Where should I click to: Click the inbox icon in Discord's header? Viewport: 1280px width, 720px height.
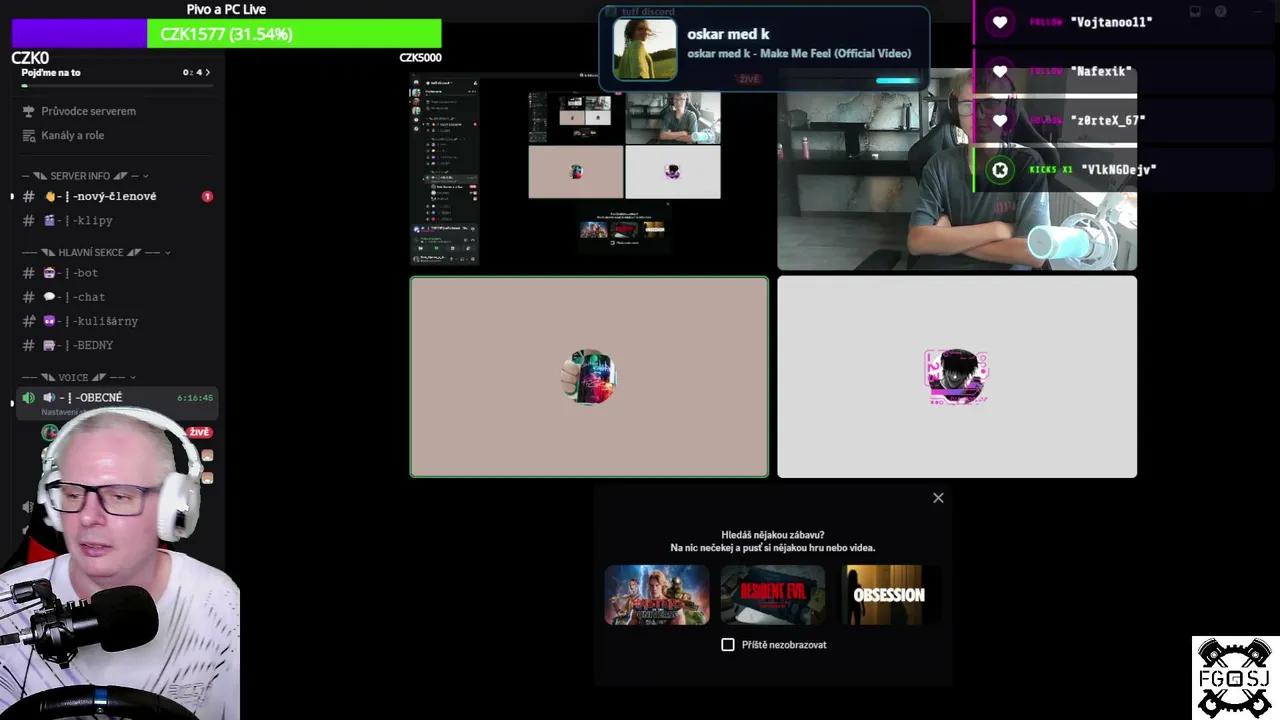(x=1195, y=12)
